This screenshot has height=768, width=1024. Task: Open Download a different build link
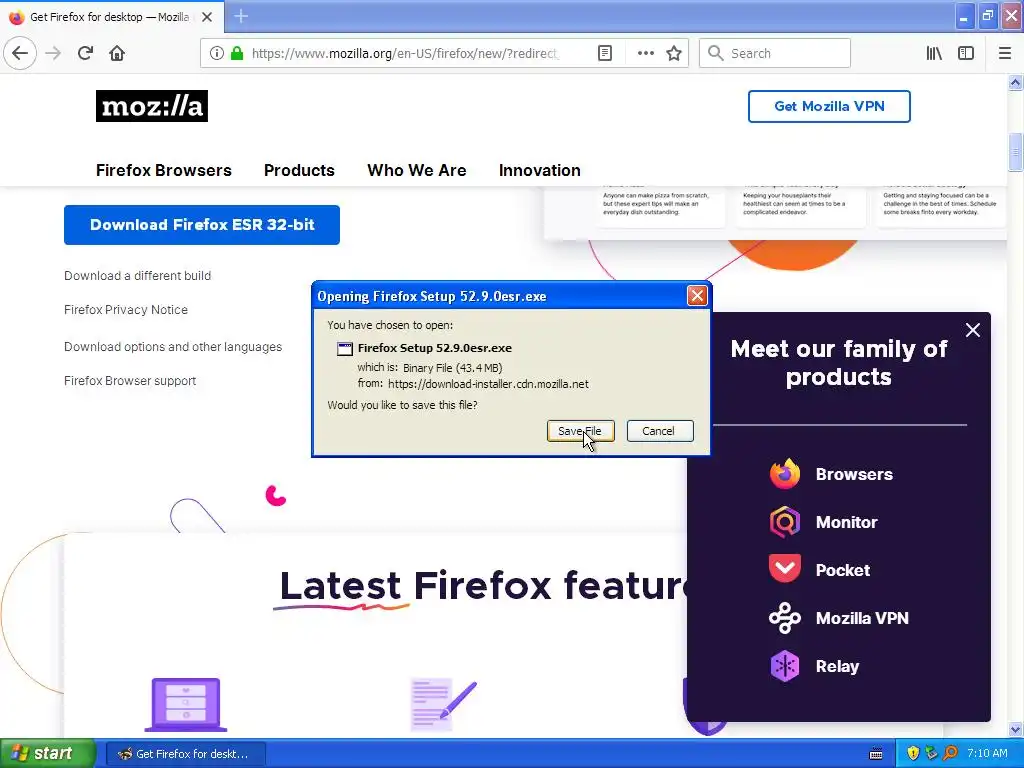(137, 276)
